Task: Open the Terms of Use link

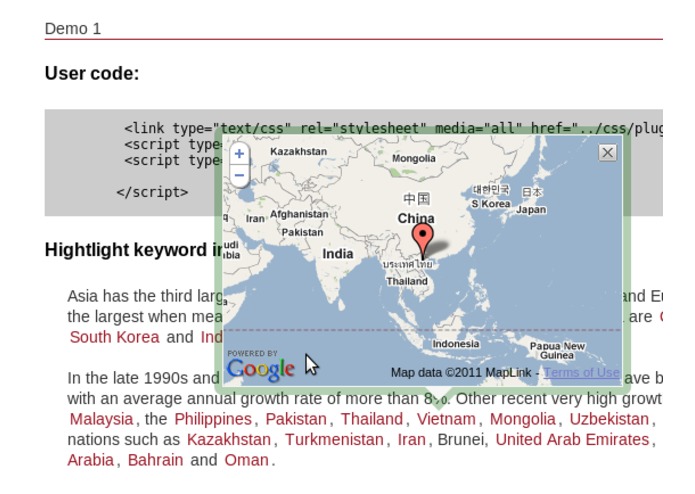Action: (581, 373)
